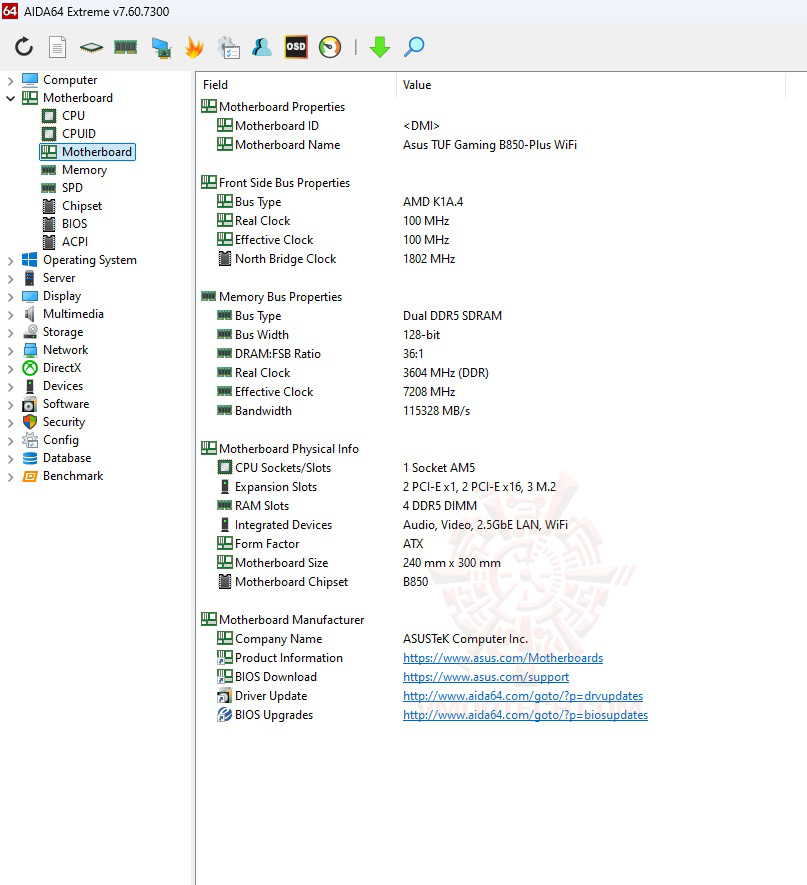Select CPU in the Motherboard tree
Image resolution: width=807 pixels, height=885 pixels.
click(x=73, y=116)
